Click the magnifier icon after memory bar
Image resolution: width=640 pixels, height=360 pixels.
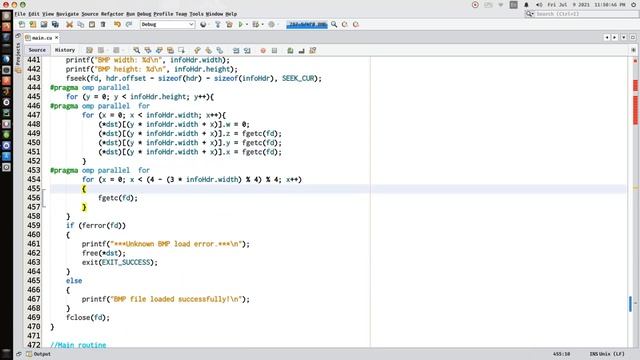pos(334,24)
